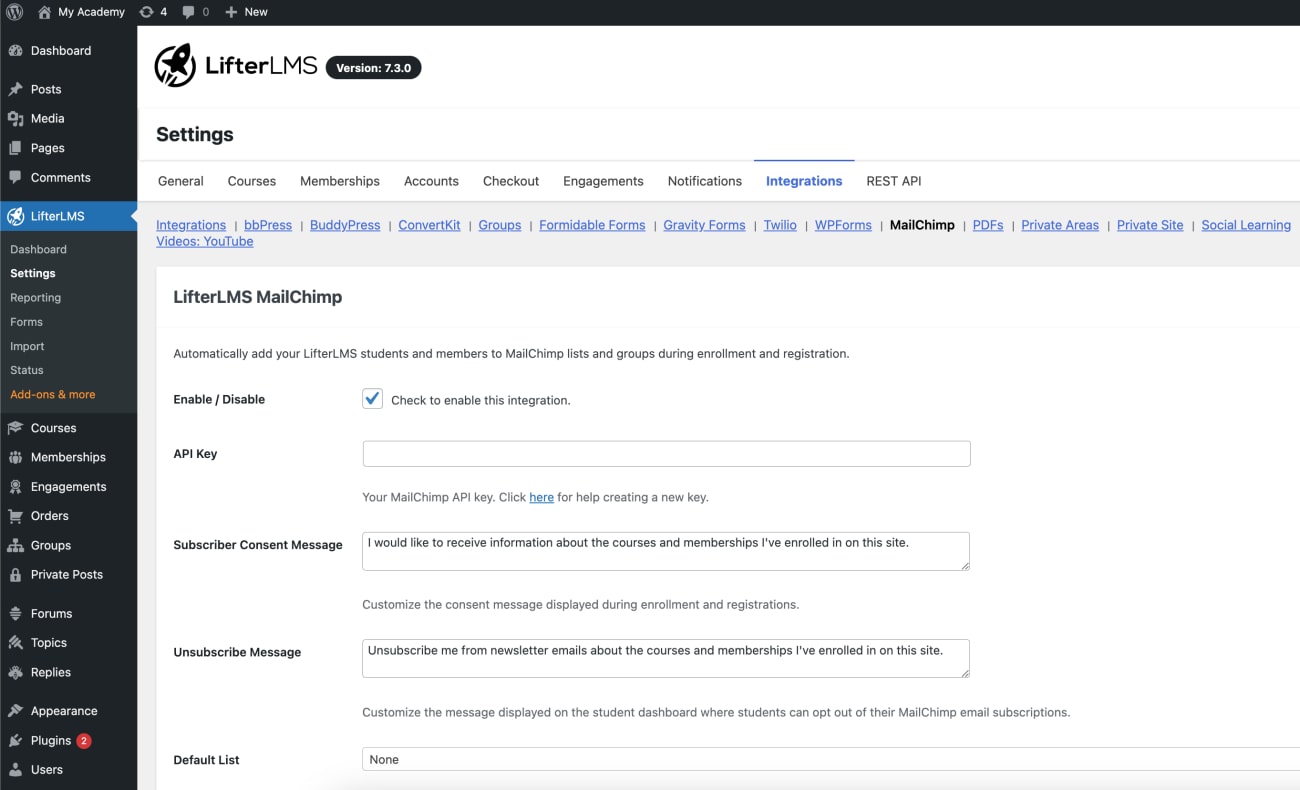Switch to the Engagements settings tab
The width and height of the screenshot is (1300, 790).
pos(603,181)
